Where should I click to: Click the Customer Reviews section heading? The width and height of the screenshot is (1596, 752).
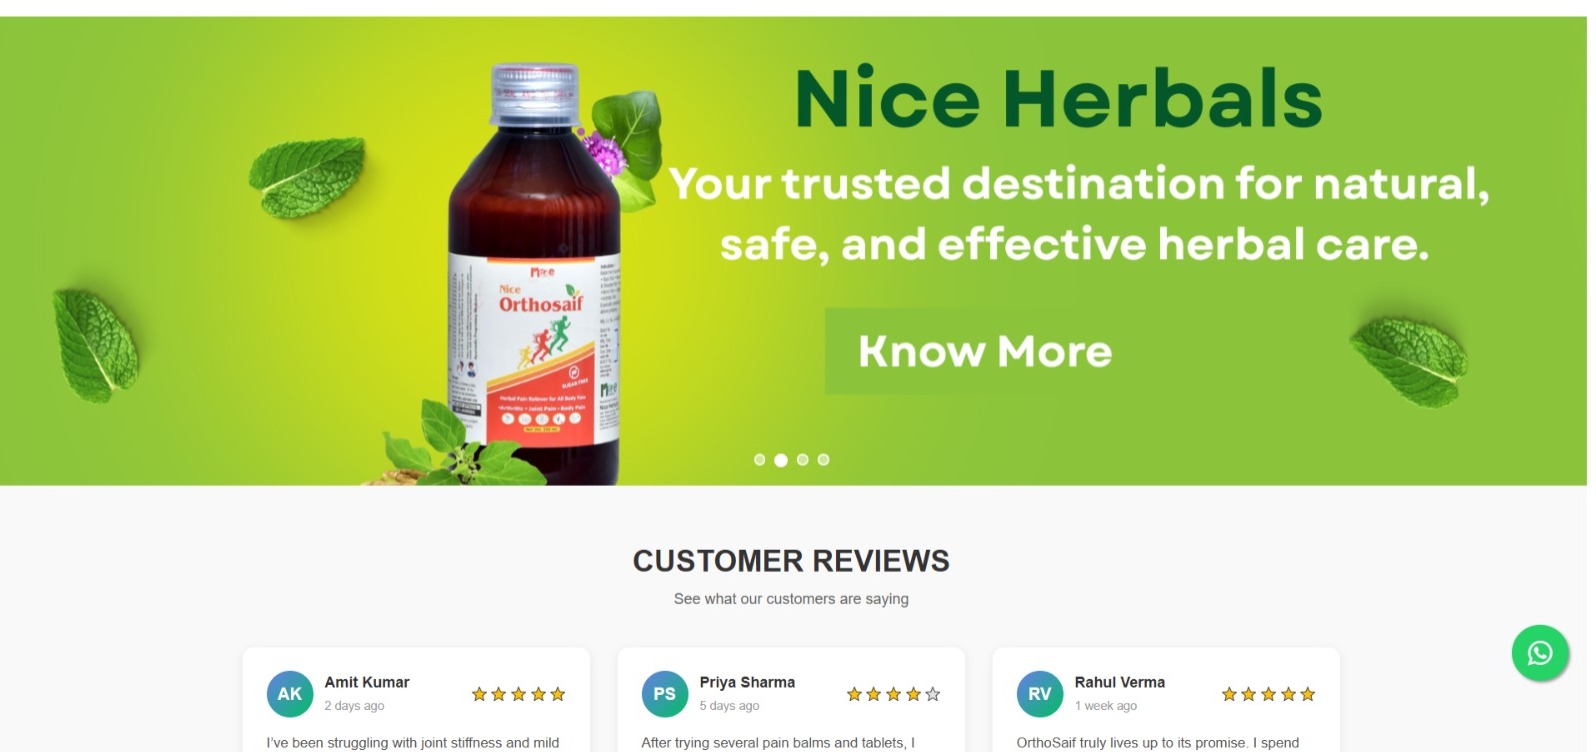click(x=791, y=561)
